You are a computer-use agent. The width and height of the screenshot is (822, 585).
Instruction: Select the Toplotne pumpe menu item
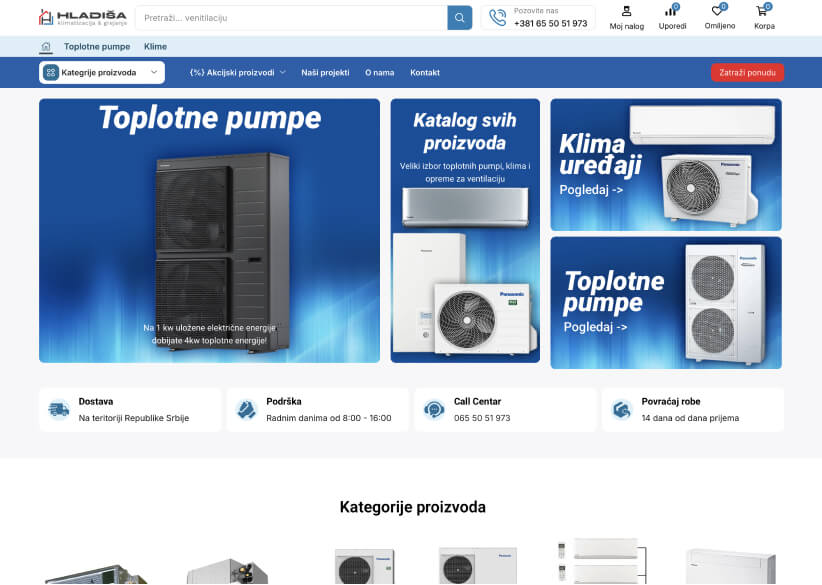(x=95, y=46)
